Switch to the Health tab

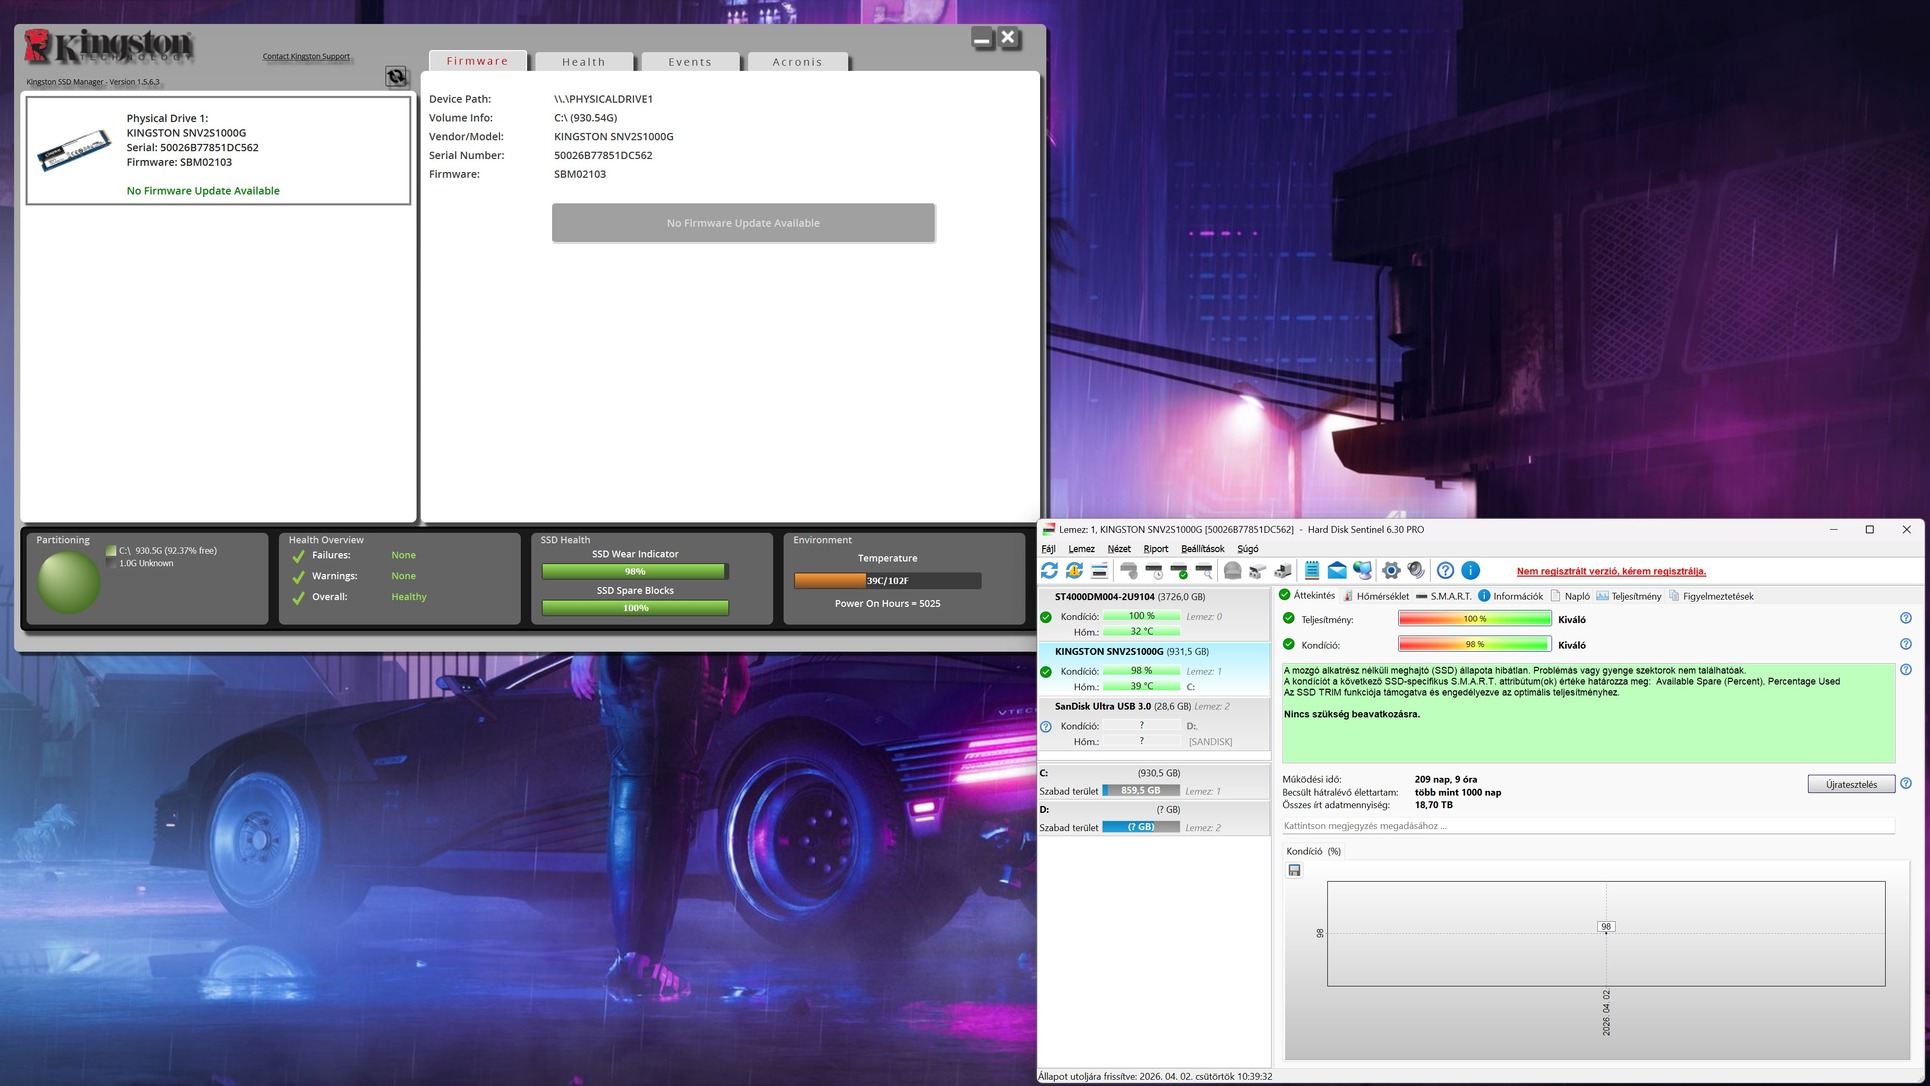coord(583,62)
